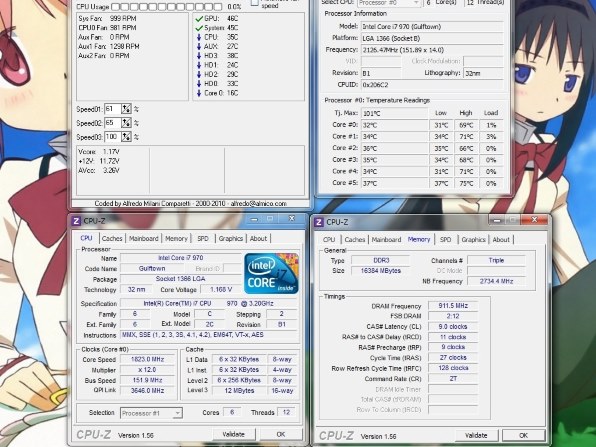Click the GPU temperature green checkmark icon

pyautogui.click(x=199, y=19)
